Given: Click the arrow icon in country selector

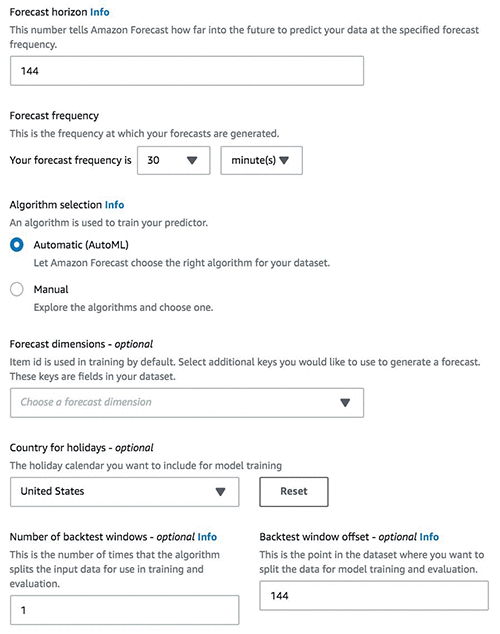Looking at the screenshot, I should tap(220, 492).
